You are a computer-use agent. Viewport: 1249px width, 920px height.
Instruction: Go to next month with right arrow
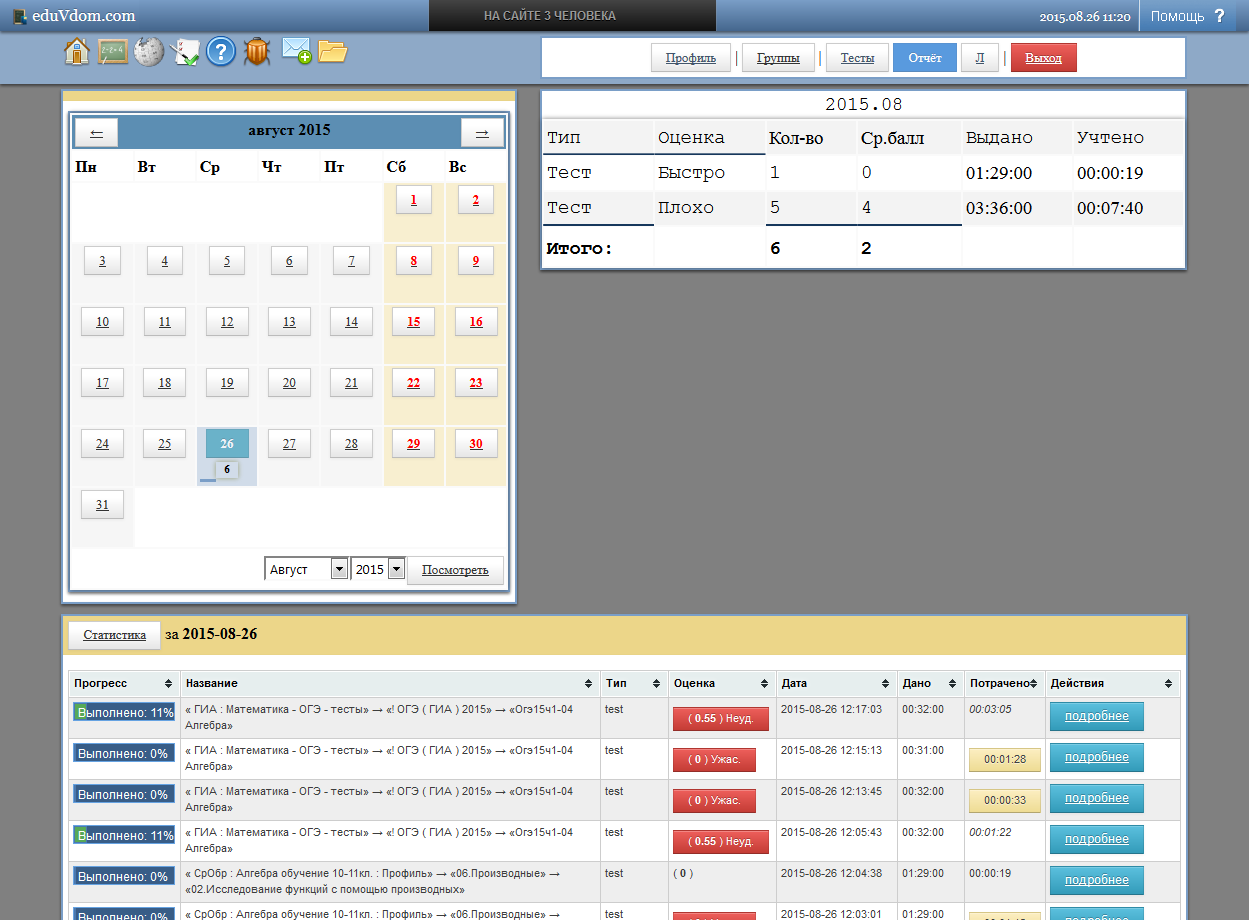tap(482, 132)
